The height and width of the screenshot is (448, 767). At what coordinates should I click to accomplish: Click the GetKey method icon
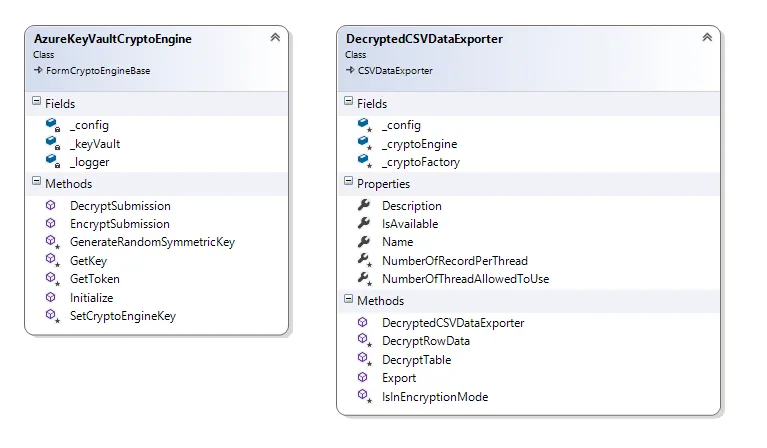coord(52,260)
